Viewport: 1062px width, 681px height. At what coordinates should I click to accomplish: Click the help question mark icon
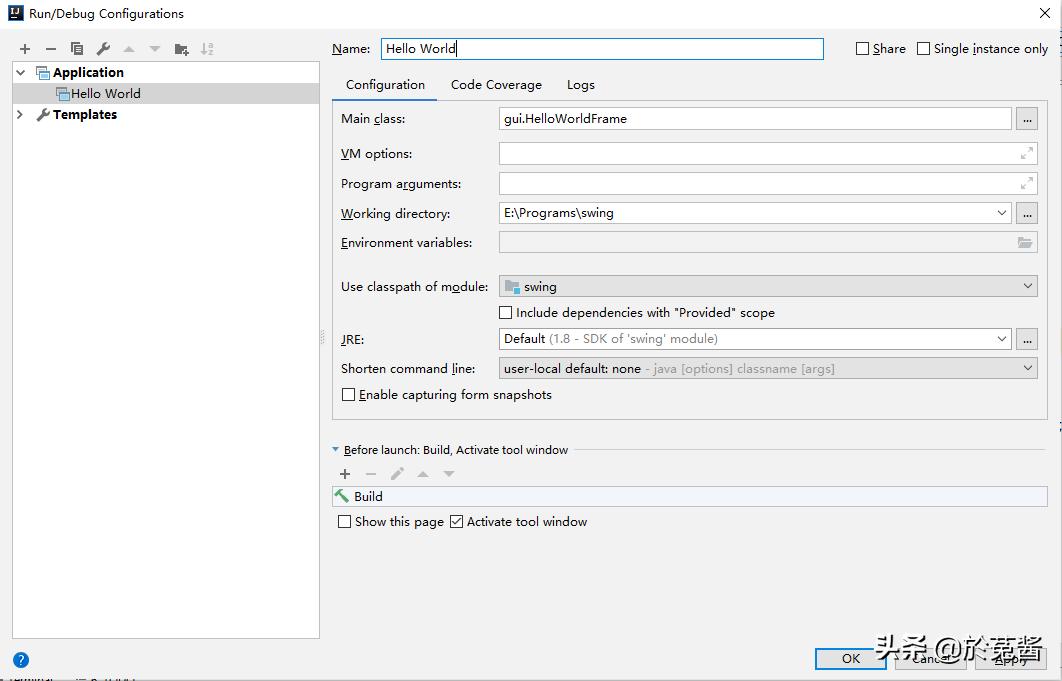[x=21, y=660]
